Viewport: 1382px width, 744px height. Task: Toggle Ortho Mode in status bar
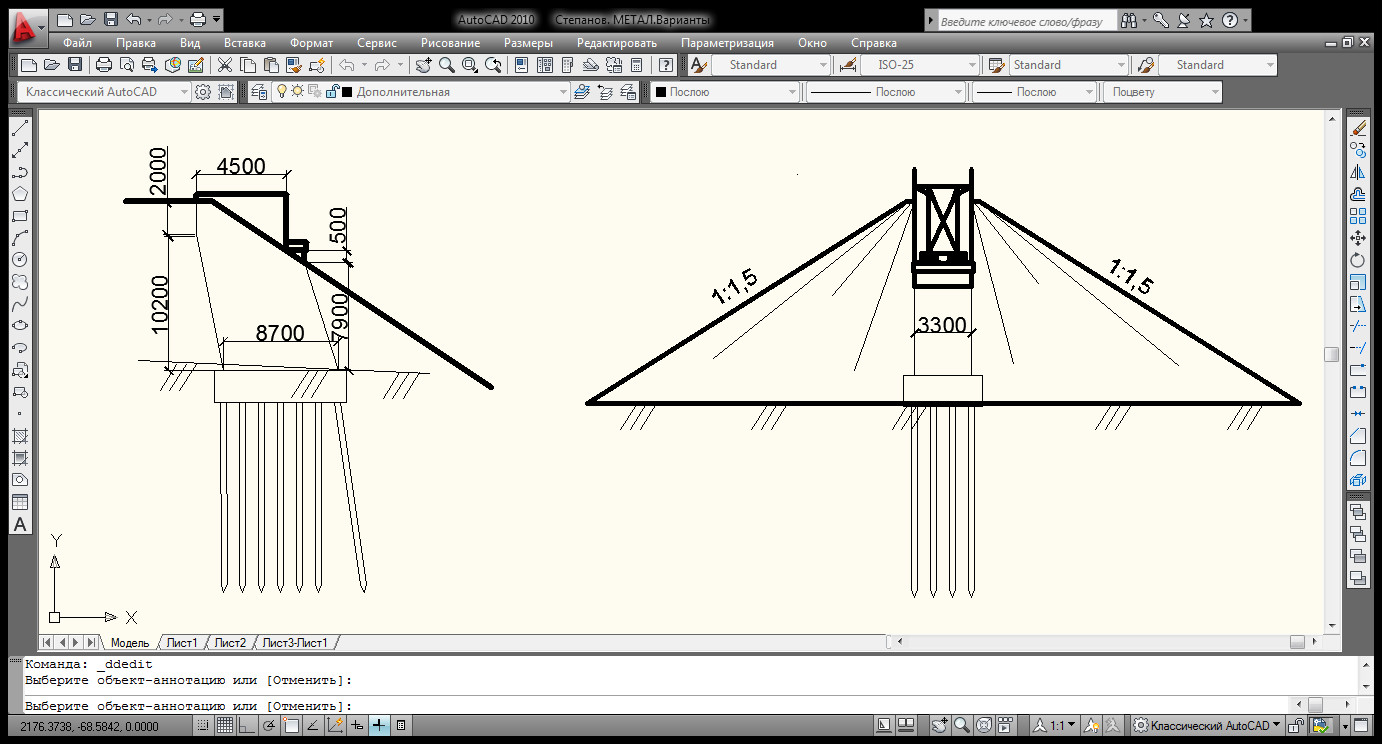pos(248,725)
